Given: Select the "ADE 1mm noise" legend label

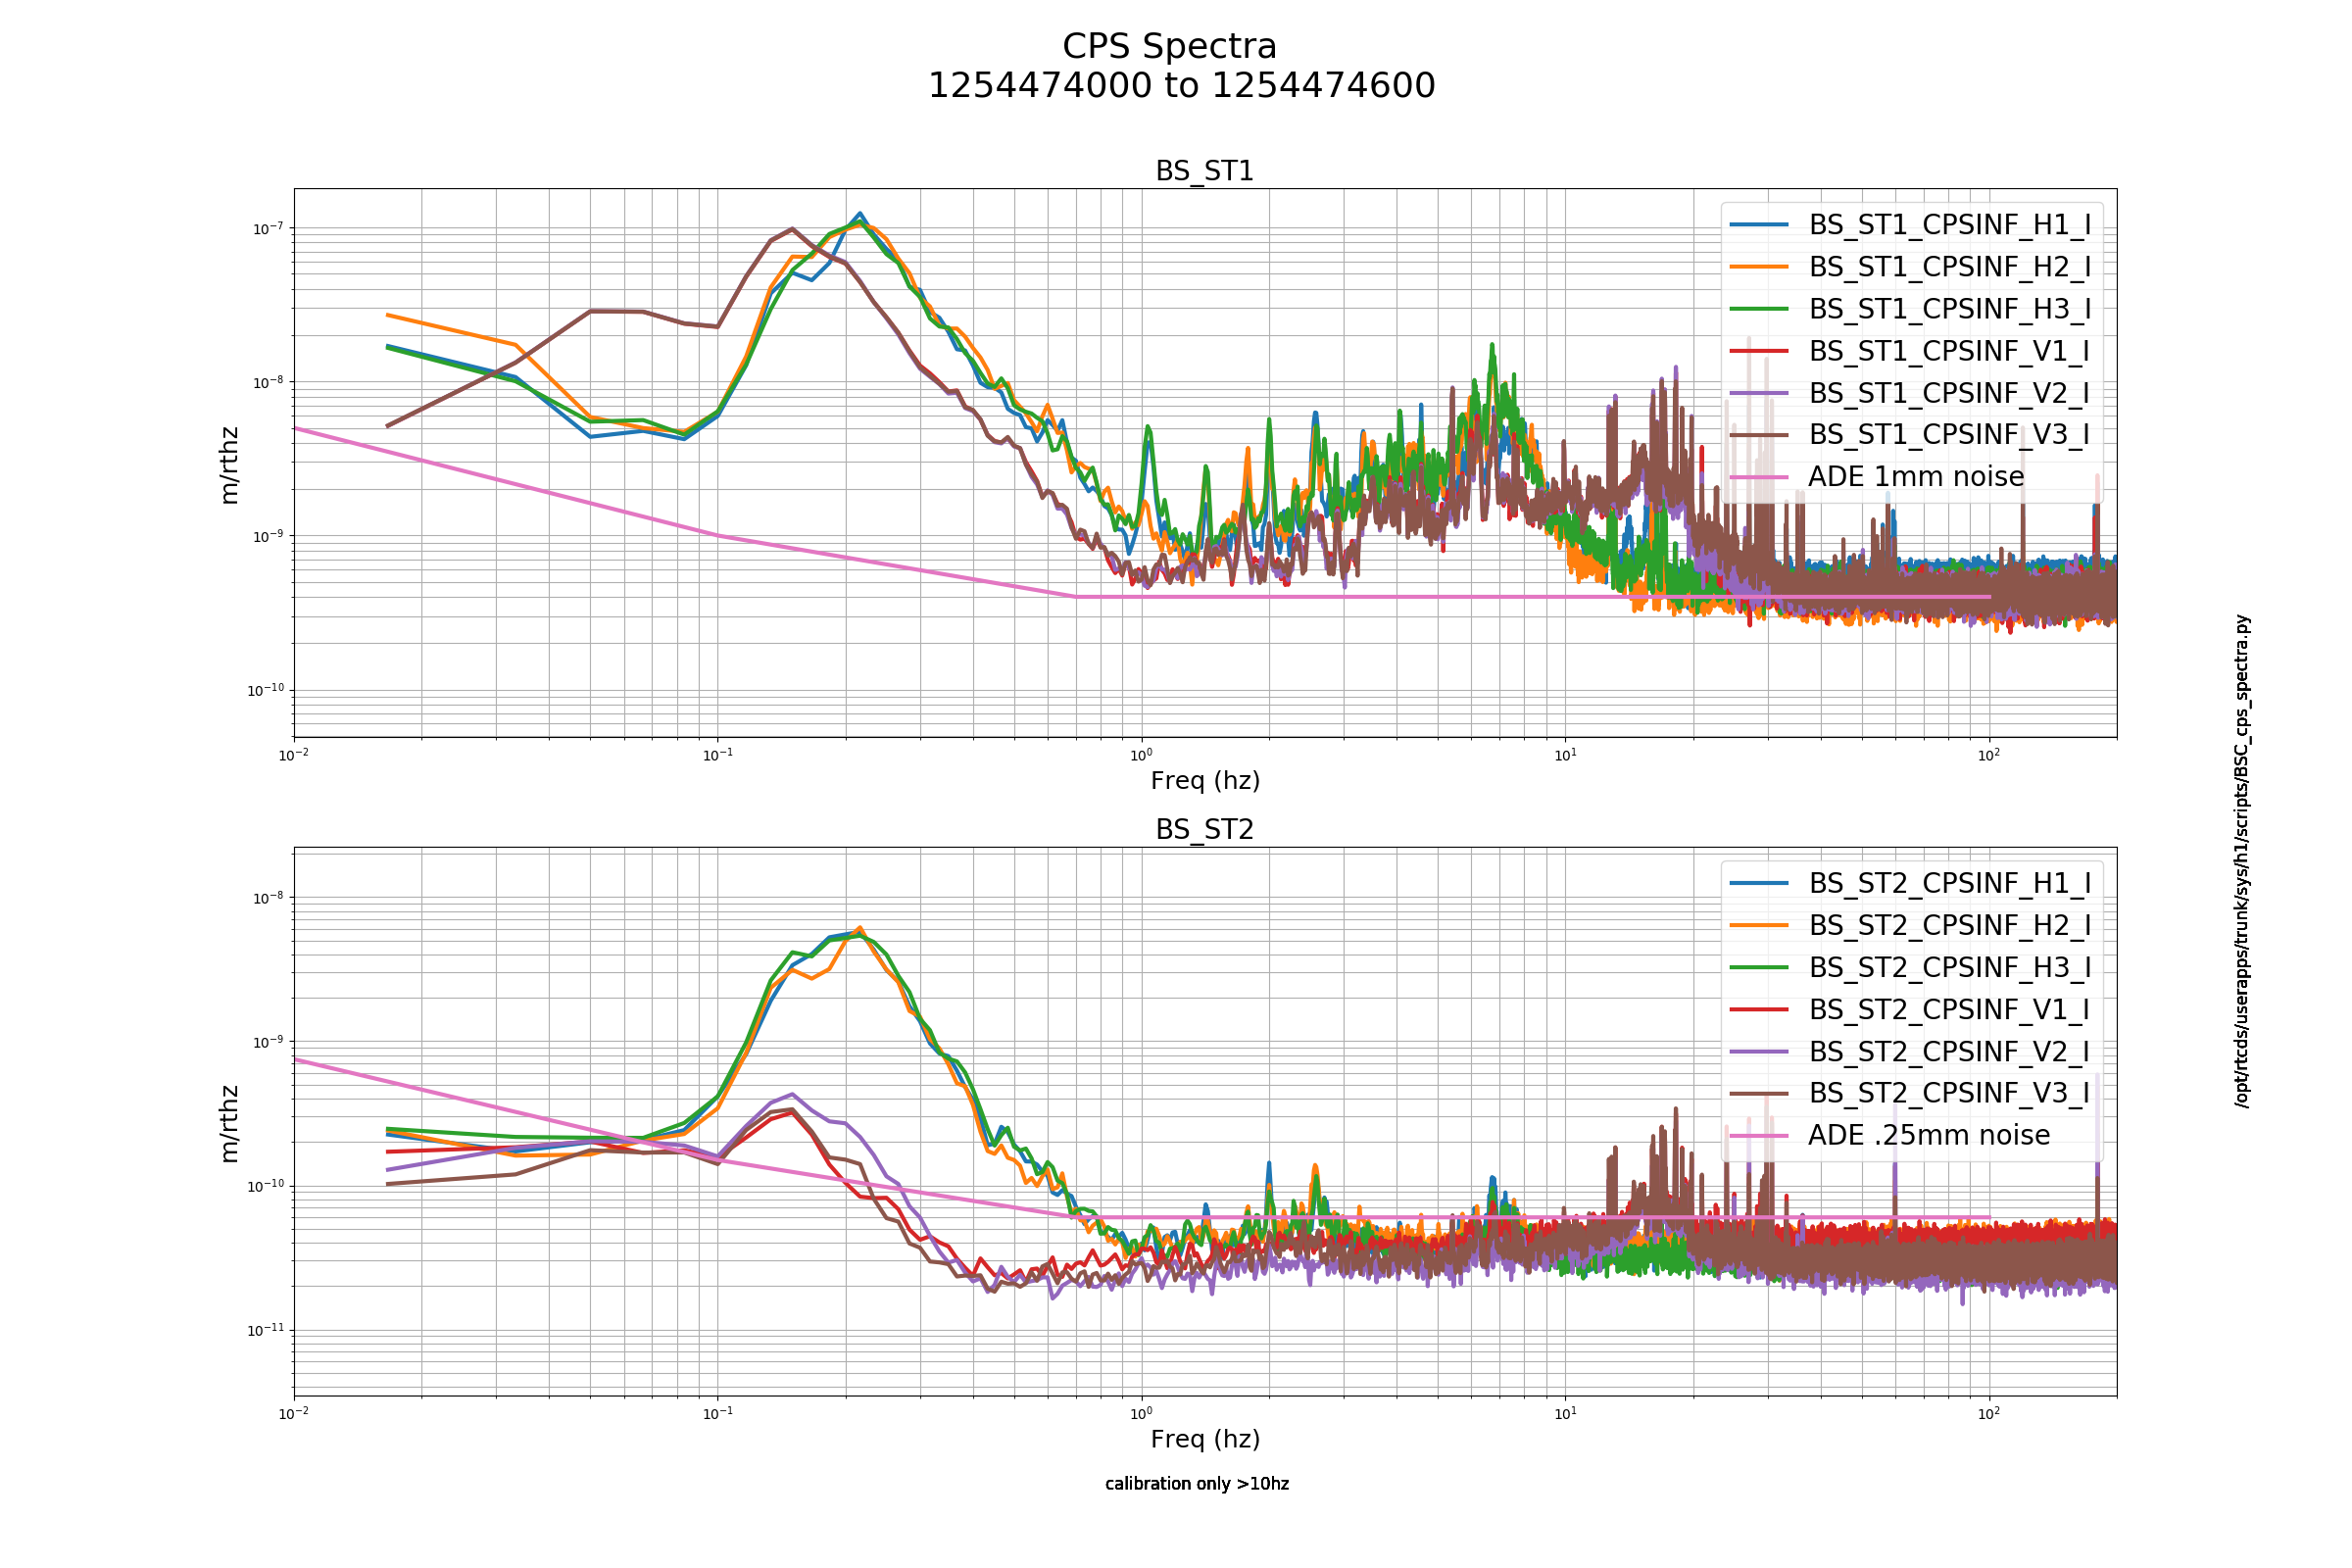Looking at the screenshot, I should click(x=1915, y=476).
